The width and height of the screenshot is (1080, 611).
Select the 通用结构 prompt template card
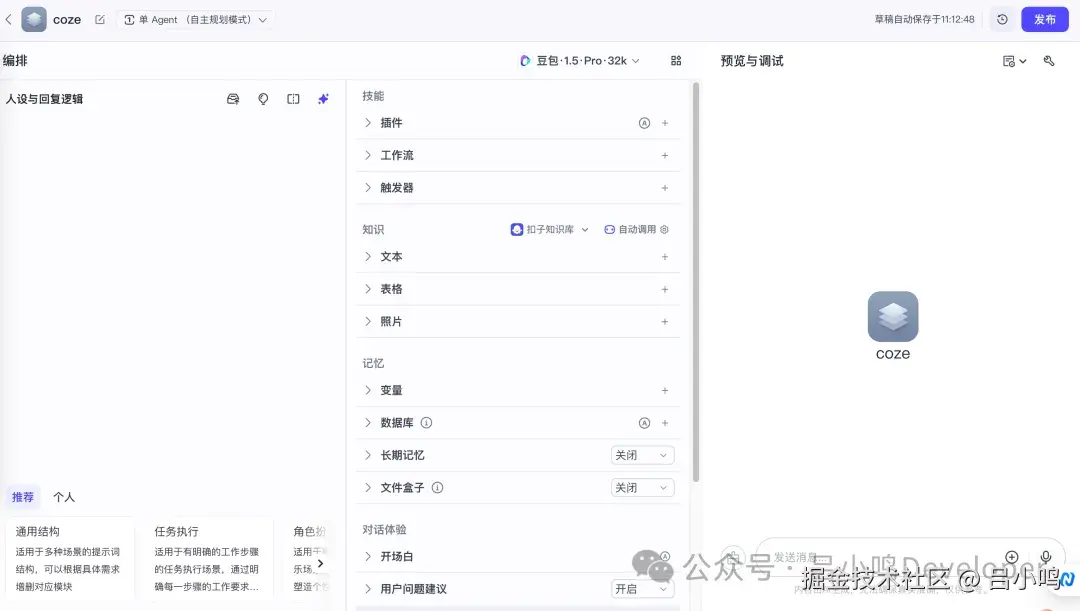tap(69, 558)
